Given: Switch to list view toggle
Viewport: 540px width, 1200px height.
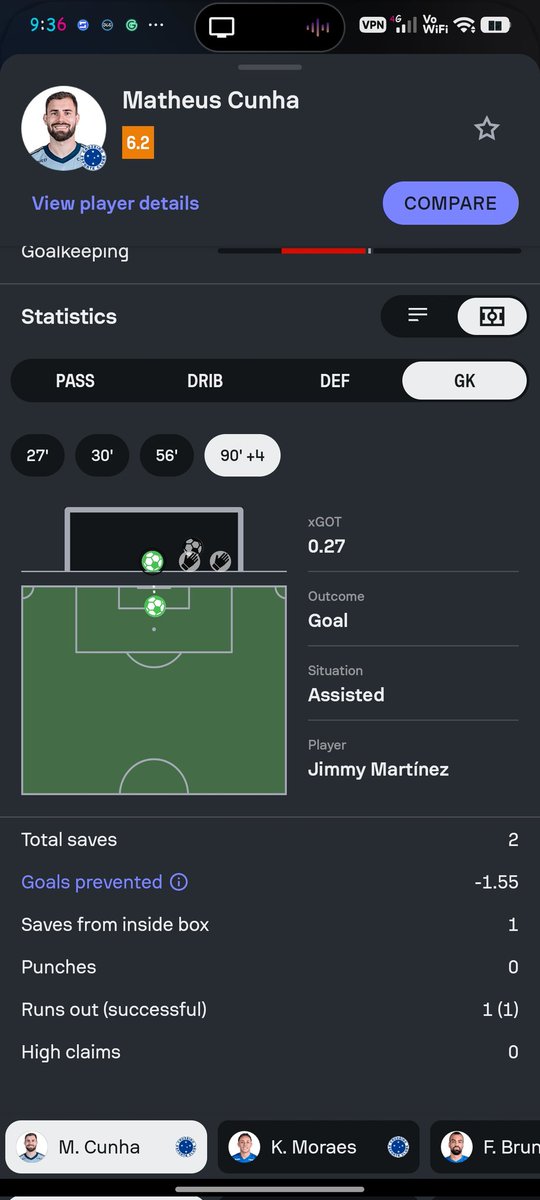Looking at the screenshot, I should tap(418, 316).
